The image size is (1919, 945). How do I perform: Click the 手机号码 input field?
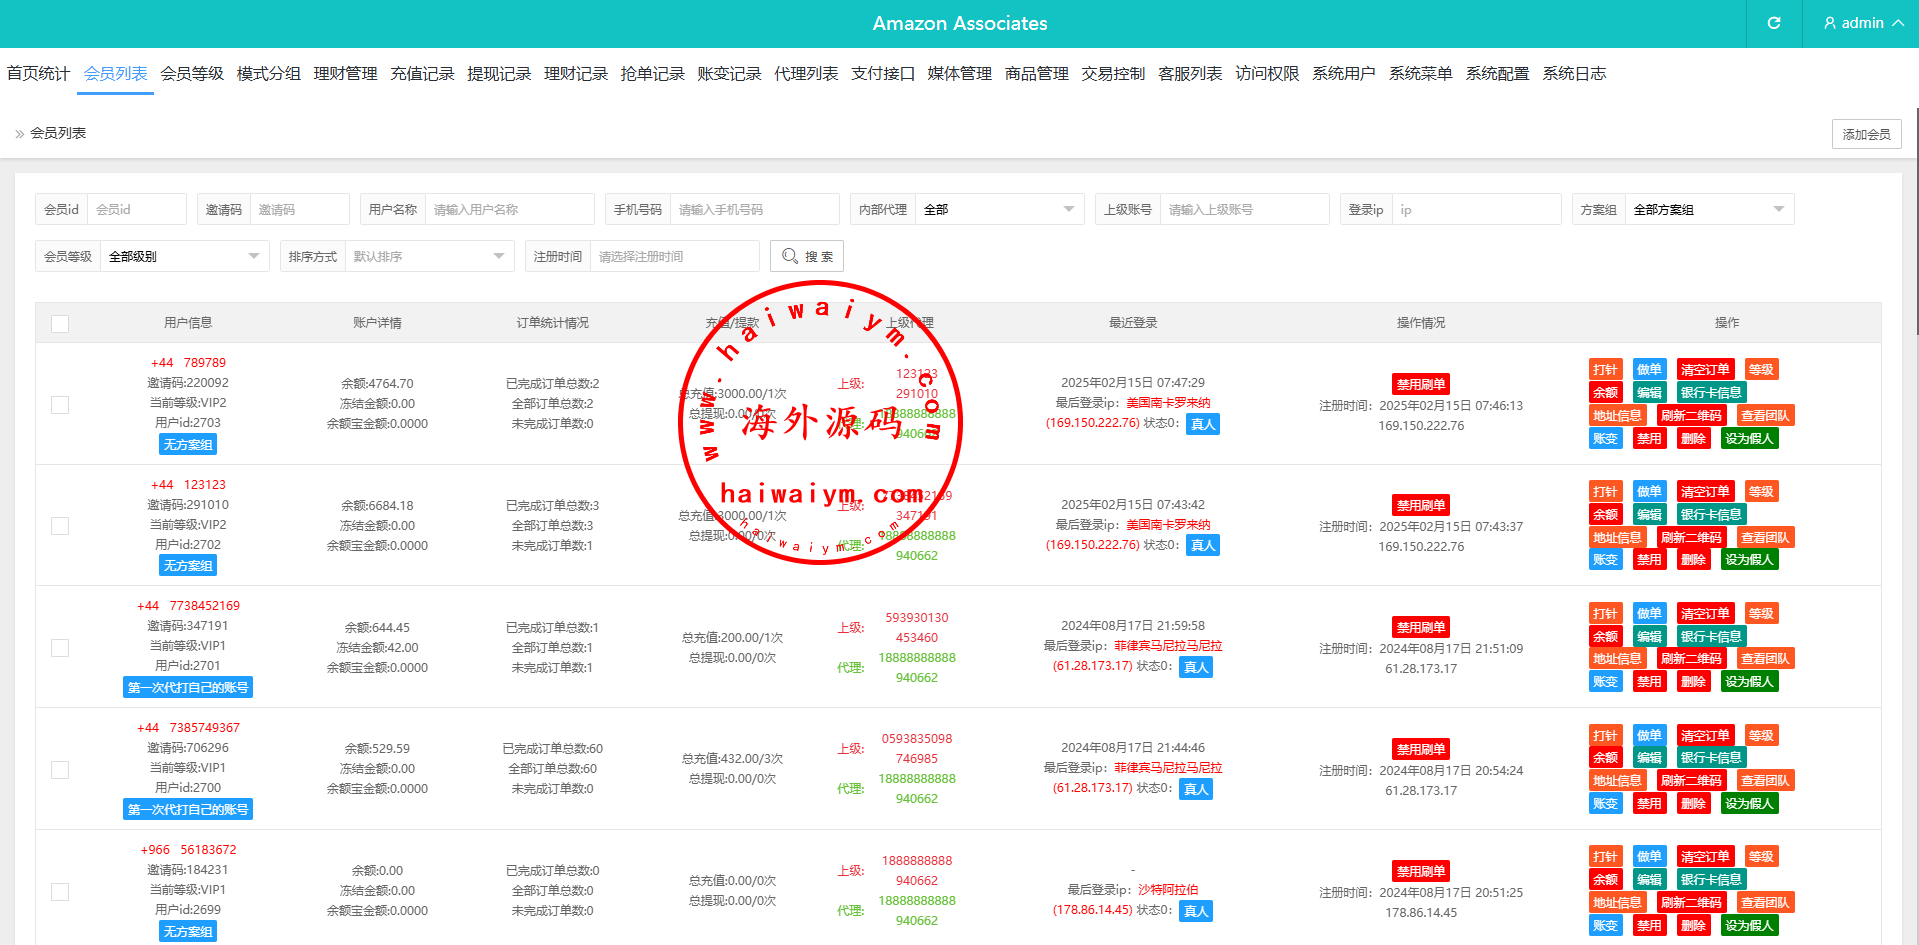coord(753,209)
